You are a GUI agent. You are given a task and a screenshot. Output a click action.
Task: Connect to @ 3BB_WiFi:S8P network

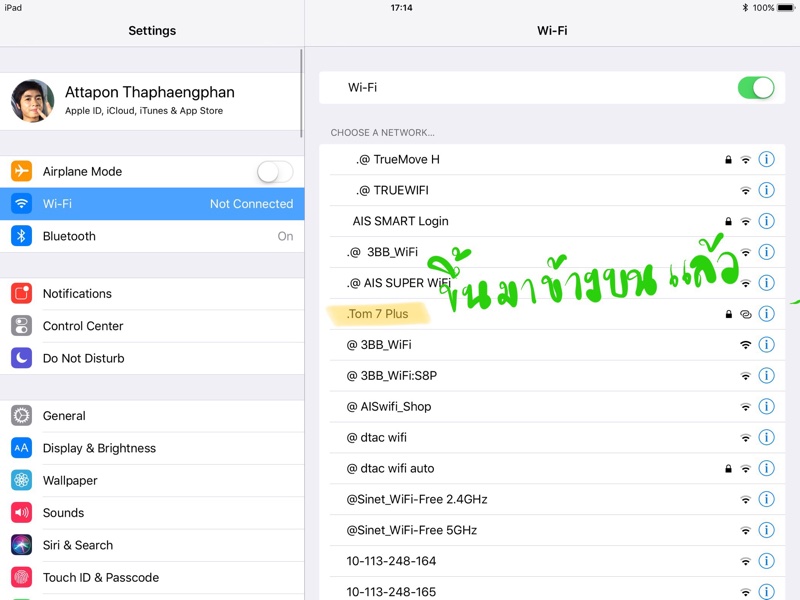[392, 376]
